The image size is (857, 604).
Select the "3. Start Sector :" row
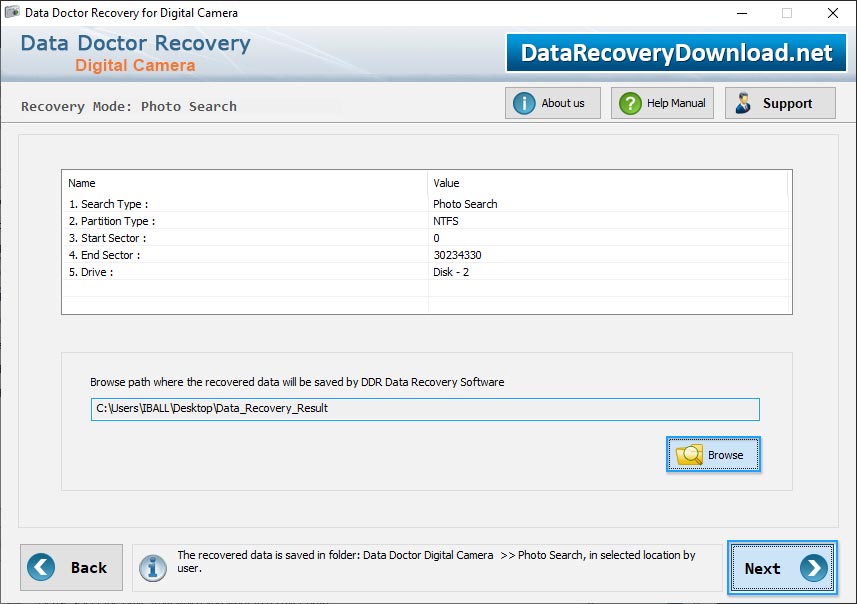pyautogui.click(x=426, y=238)
